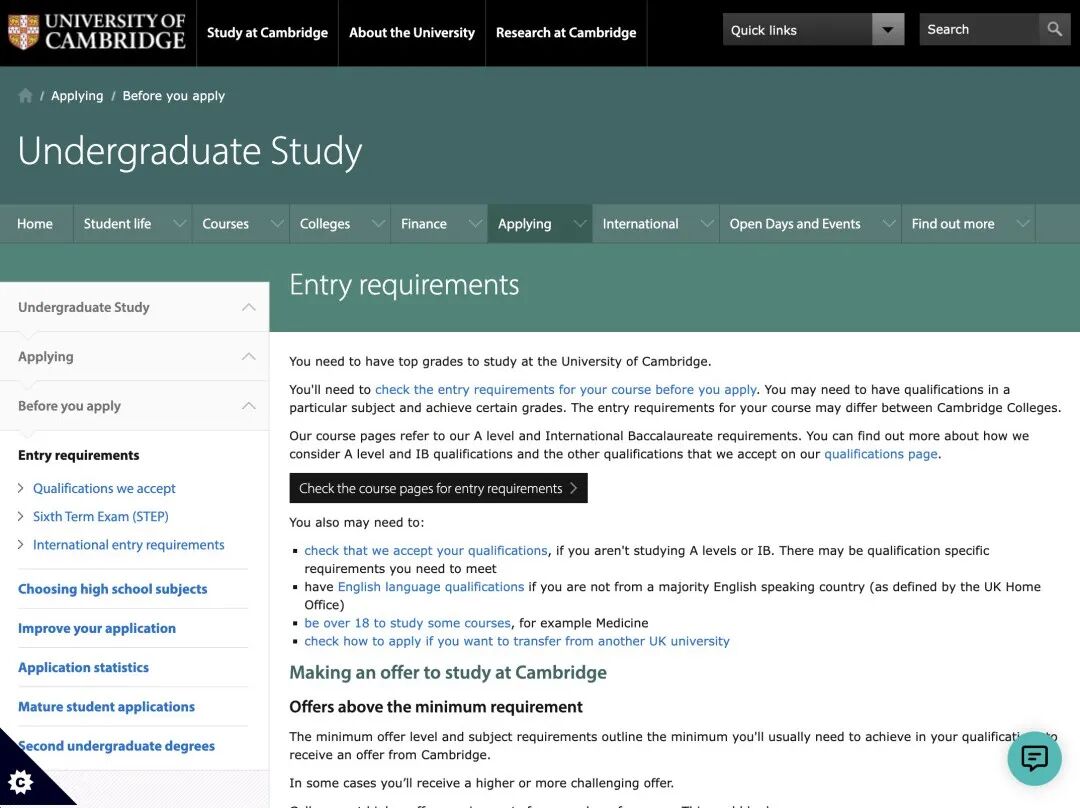This screenshot has height=808, width=1080.
Task: Open the About the University menu
Action: point(412,32)
